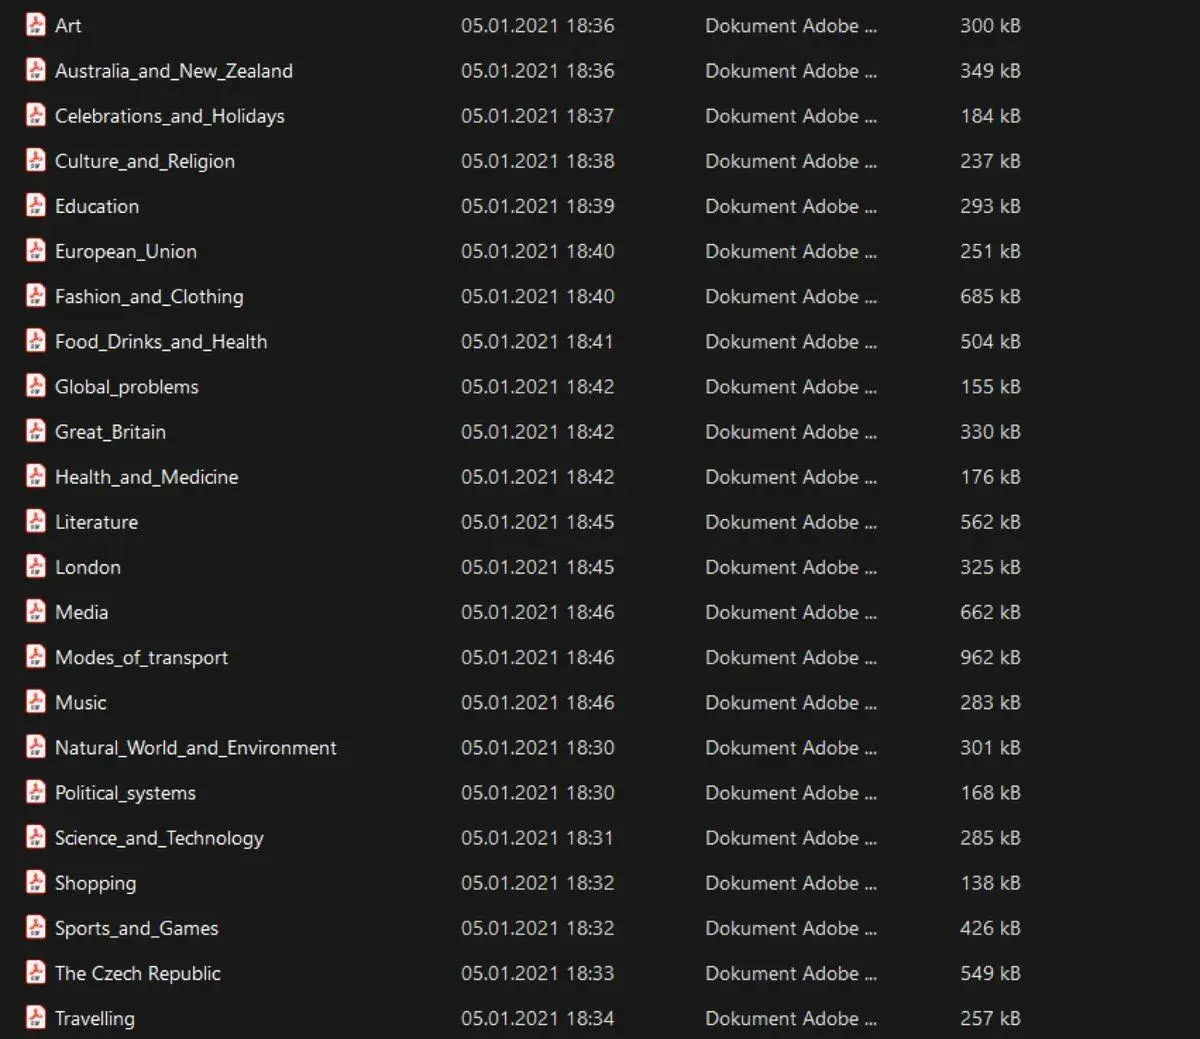Screen dimensions: 1200x1039
Task: Click the 962 kB size value
Action: coord(990,657)
